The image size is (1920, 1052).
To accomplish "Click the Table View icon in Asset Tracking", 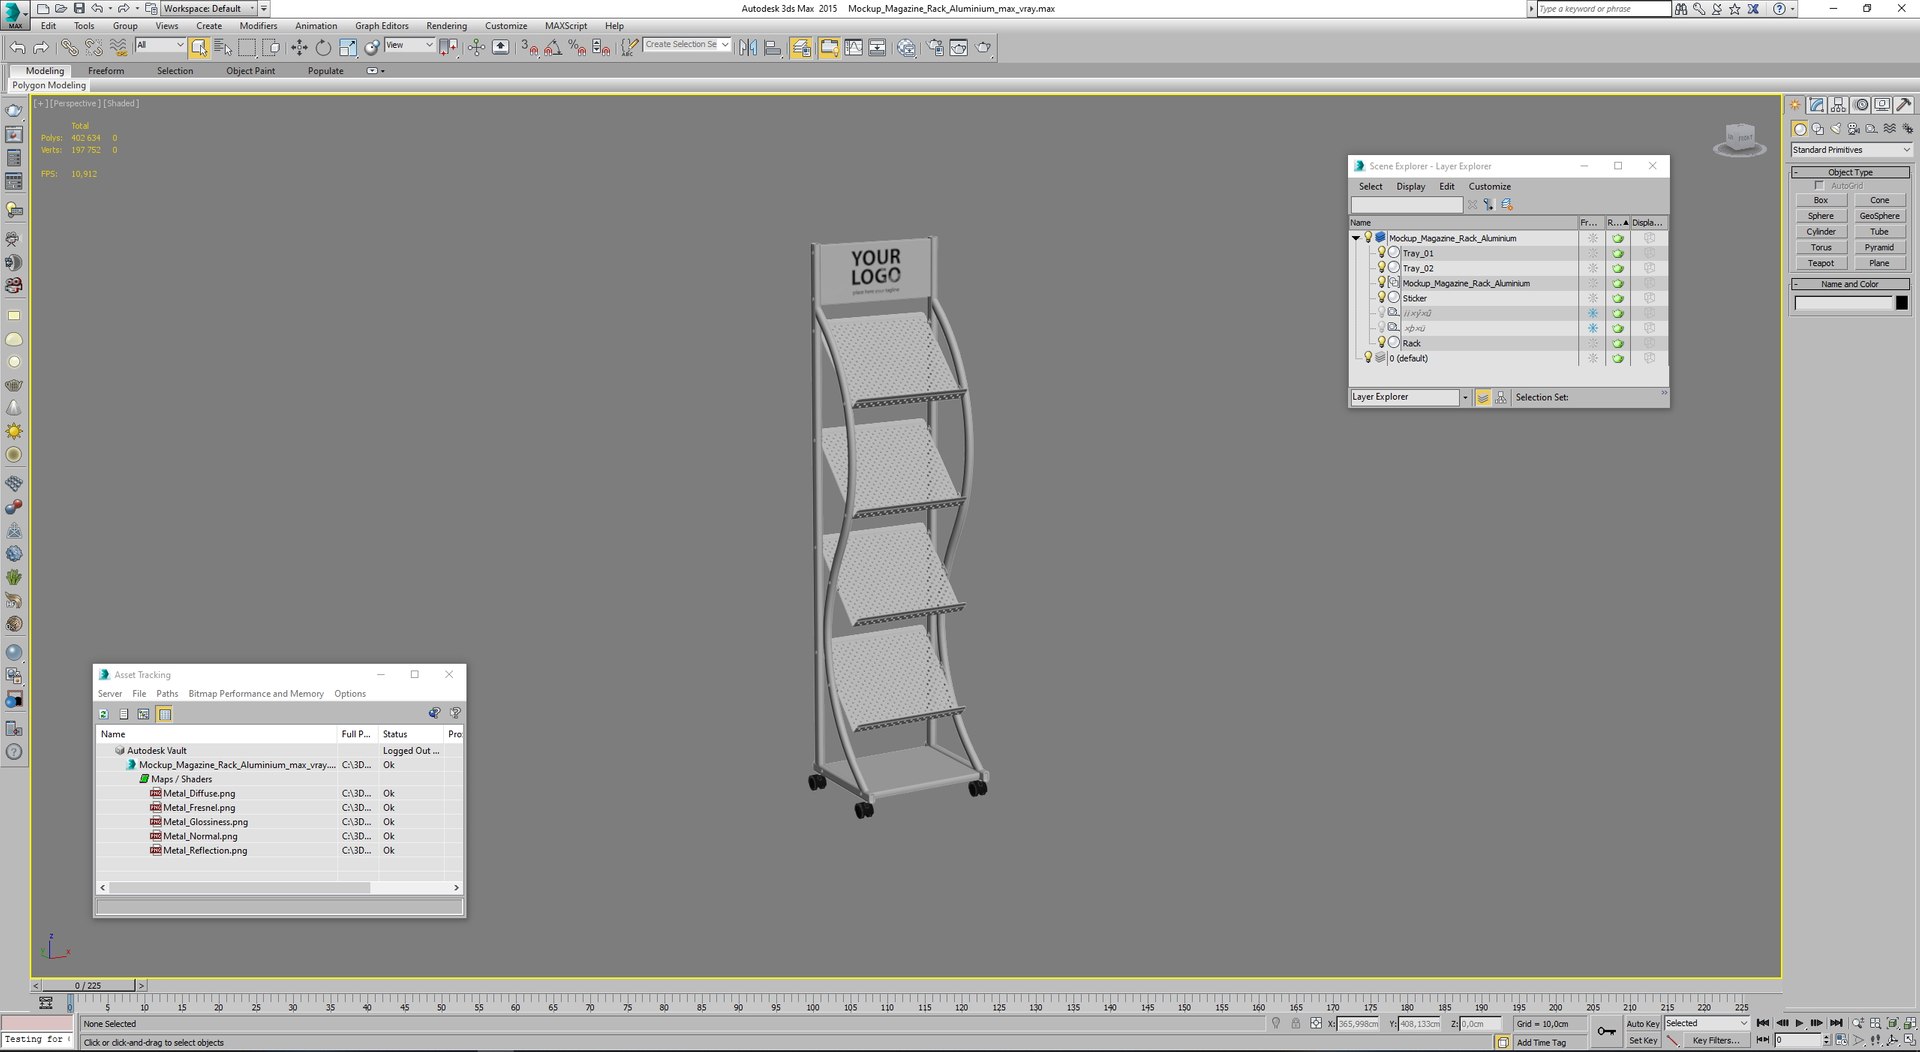I will click(x=165, y=714).
